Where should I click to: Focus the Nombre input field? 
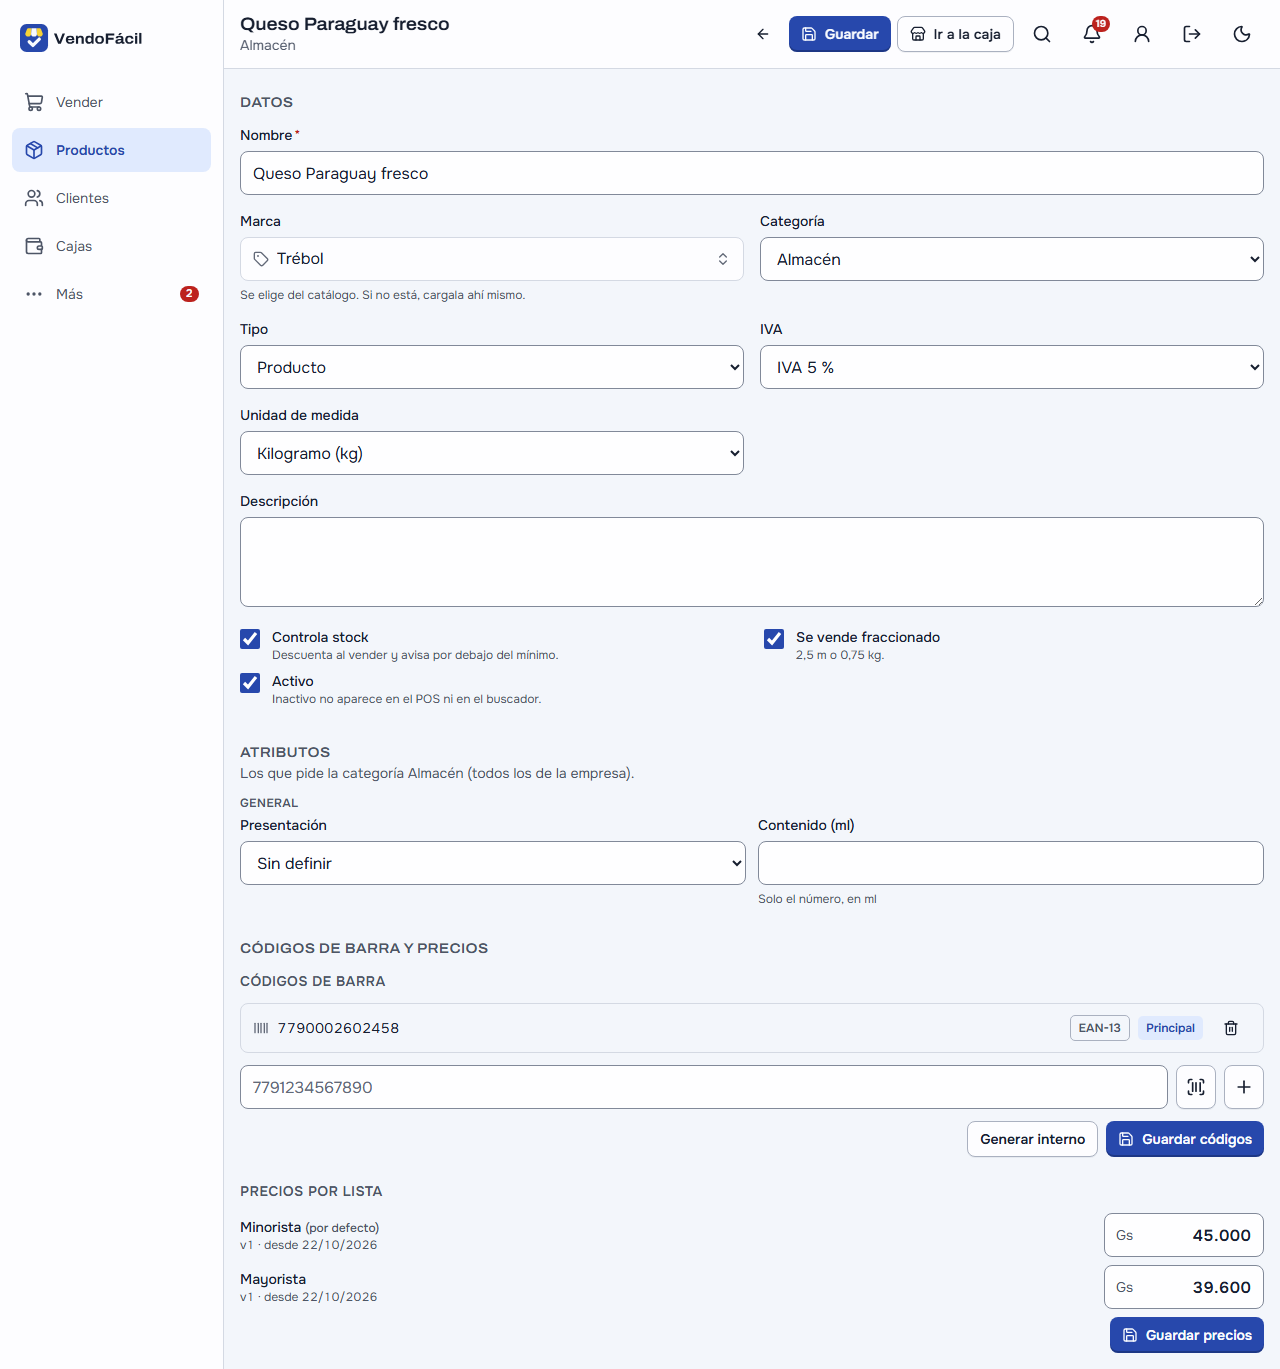(752, 173)
